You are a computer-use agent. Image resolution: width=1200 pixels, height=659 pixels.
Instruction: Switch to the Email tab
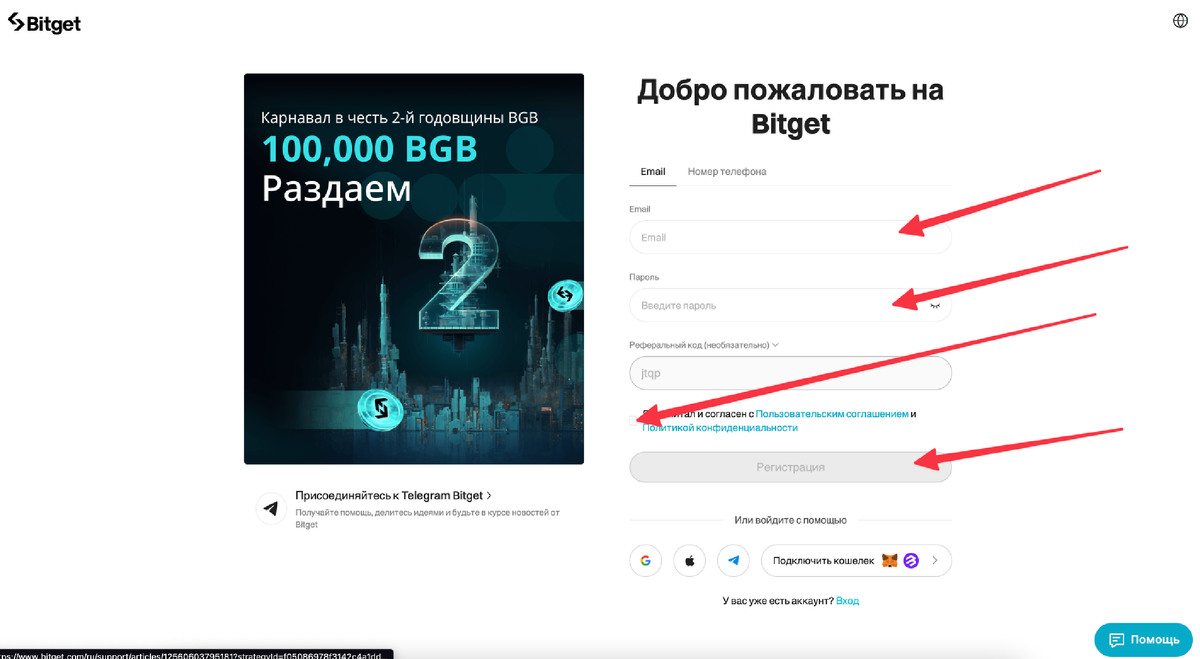pos(653,172)
